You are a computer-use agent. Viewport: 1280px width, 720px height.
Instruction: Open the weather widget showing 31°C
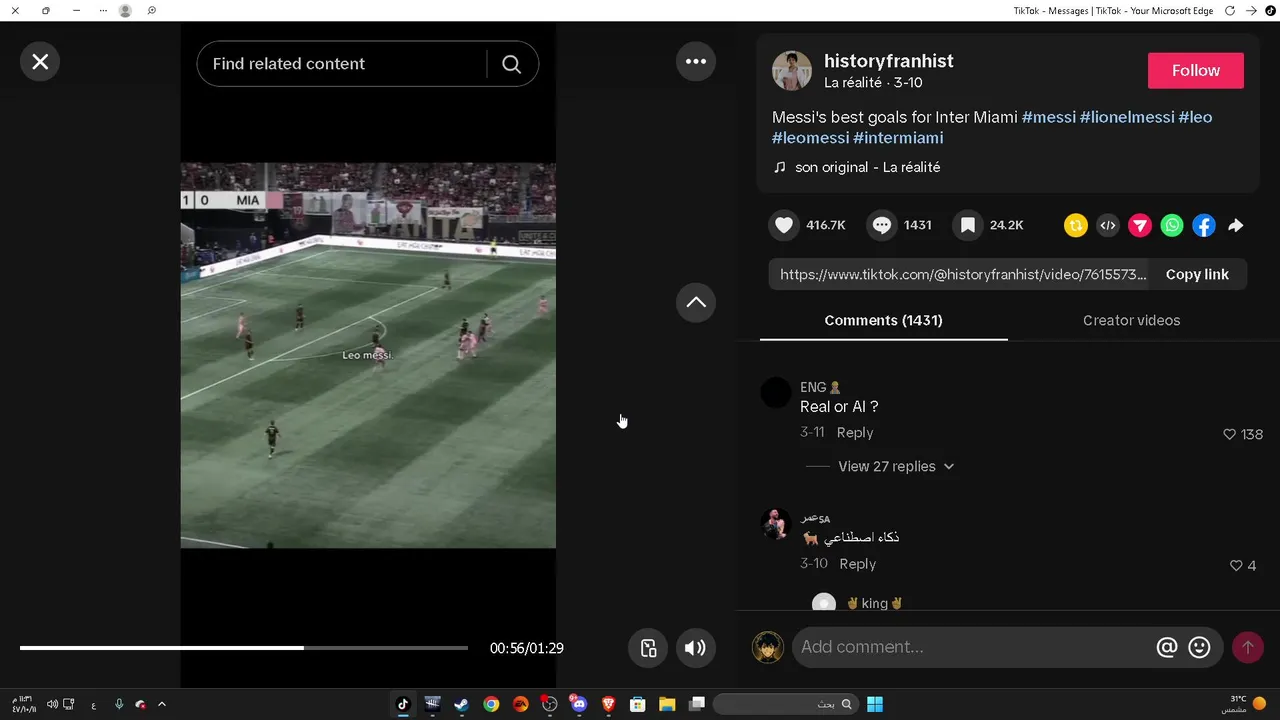[x=1243, y=704]
